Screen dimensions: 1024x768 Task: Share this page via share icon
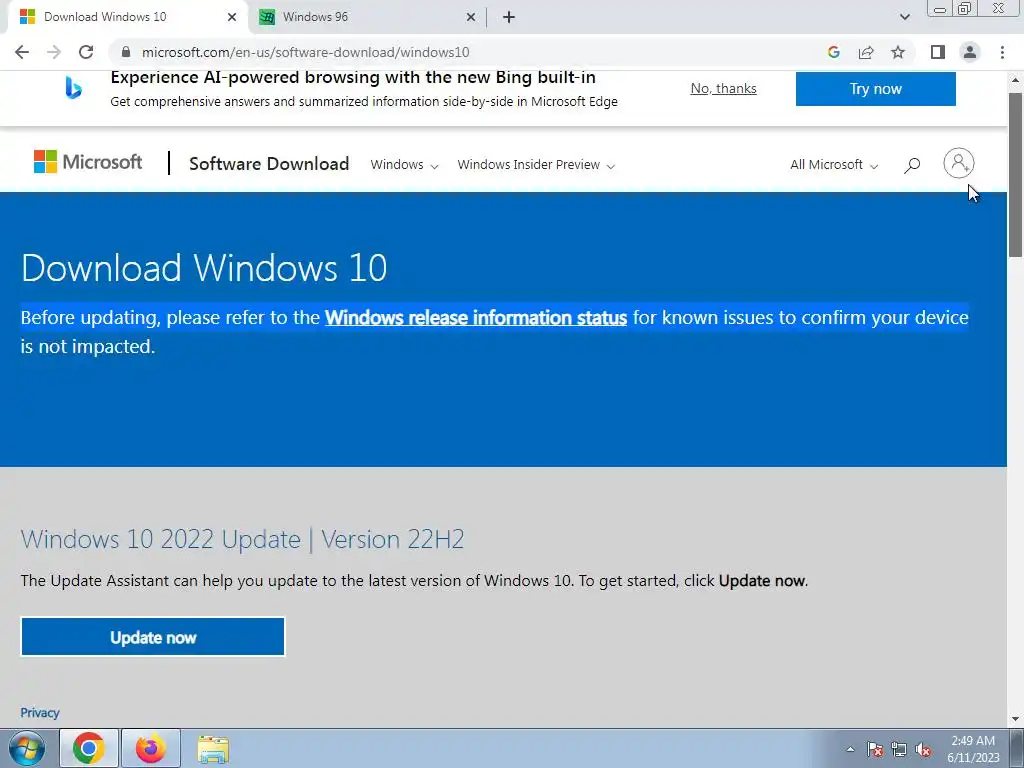point(866,52)
